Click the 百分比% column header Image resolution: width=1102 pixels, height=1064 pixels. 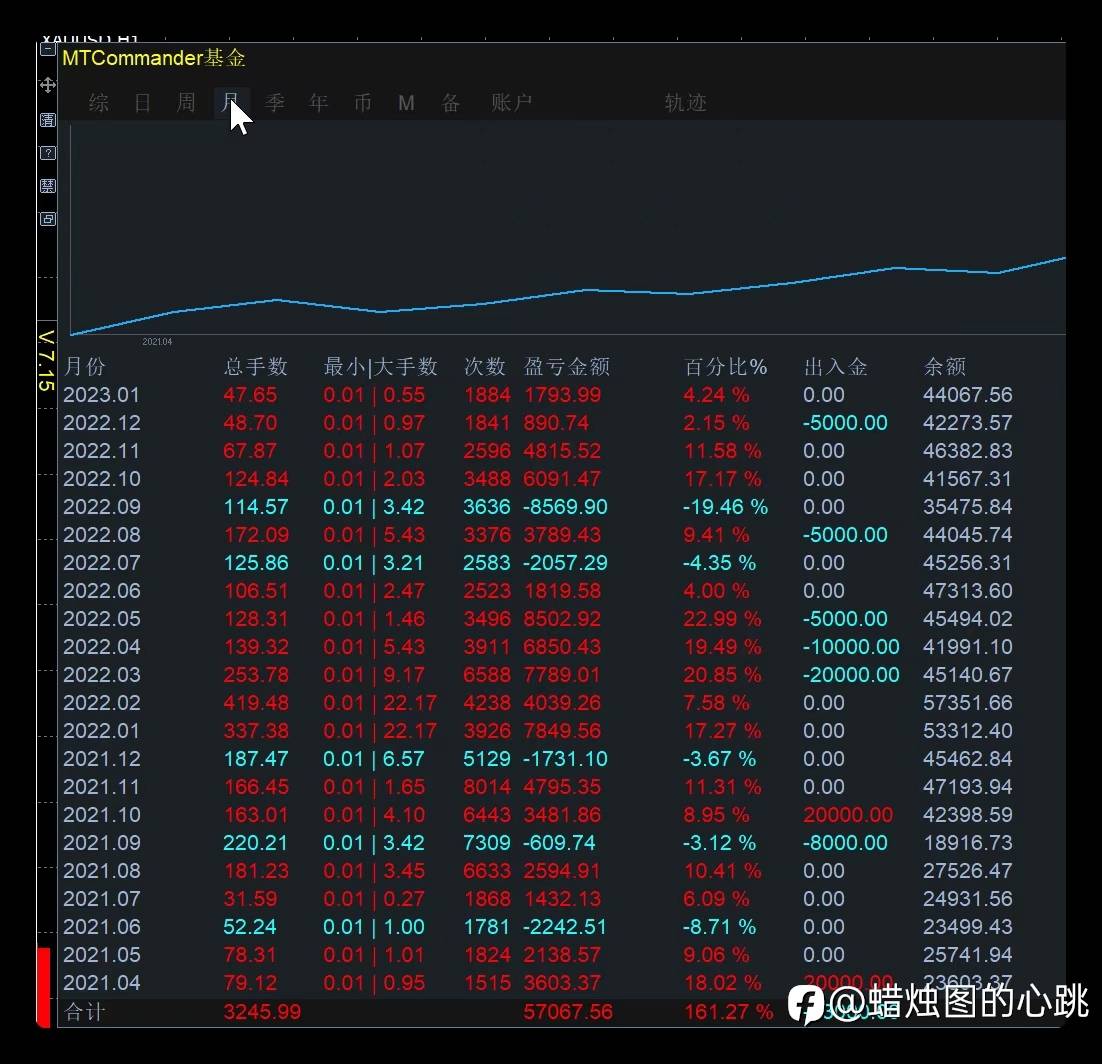(725, 366)
